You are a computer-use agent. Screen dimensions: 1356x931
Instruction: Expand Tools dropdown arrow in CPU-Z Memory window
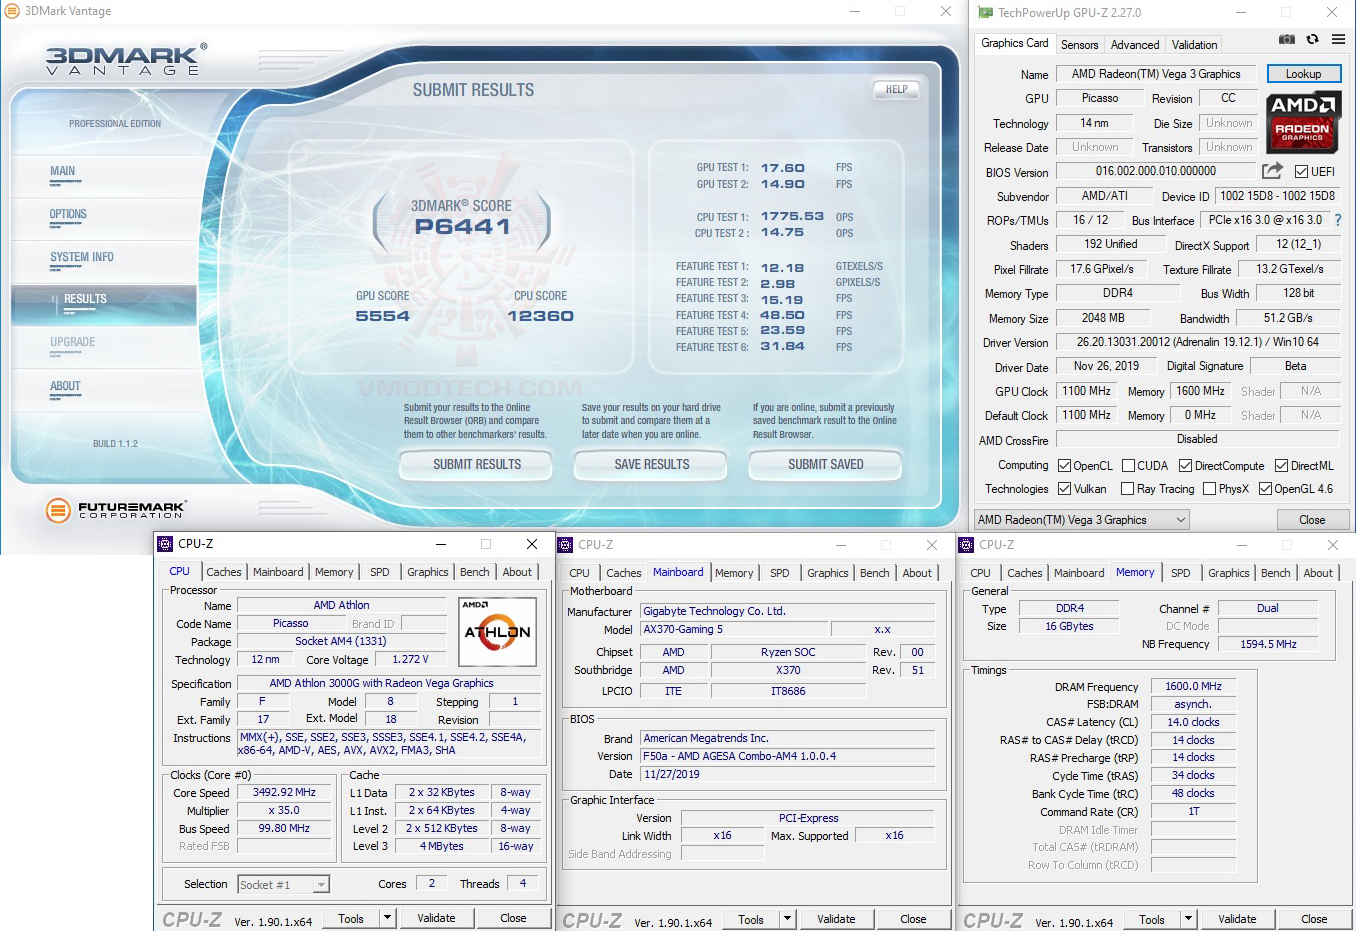click(1189, 919)
